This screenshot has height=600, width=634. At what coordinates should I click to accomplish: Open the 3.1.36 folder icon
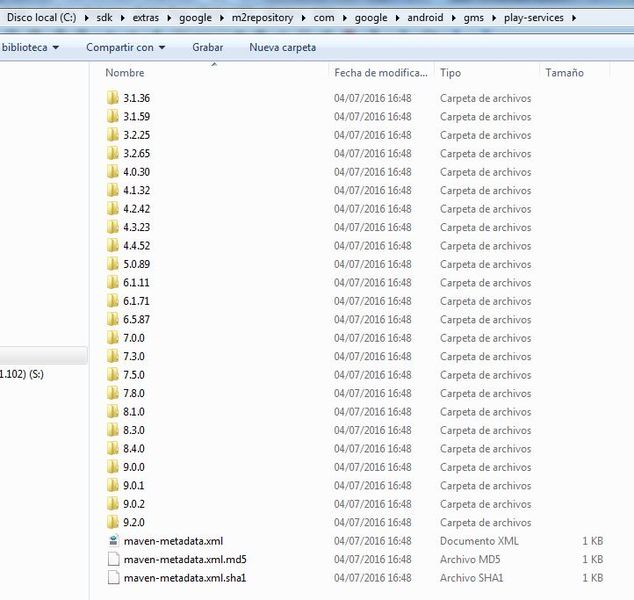(x=113, y=98)
